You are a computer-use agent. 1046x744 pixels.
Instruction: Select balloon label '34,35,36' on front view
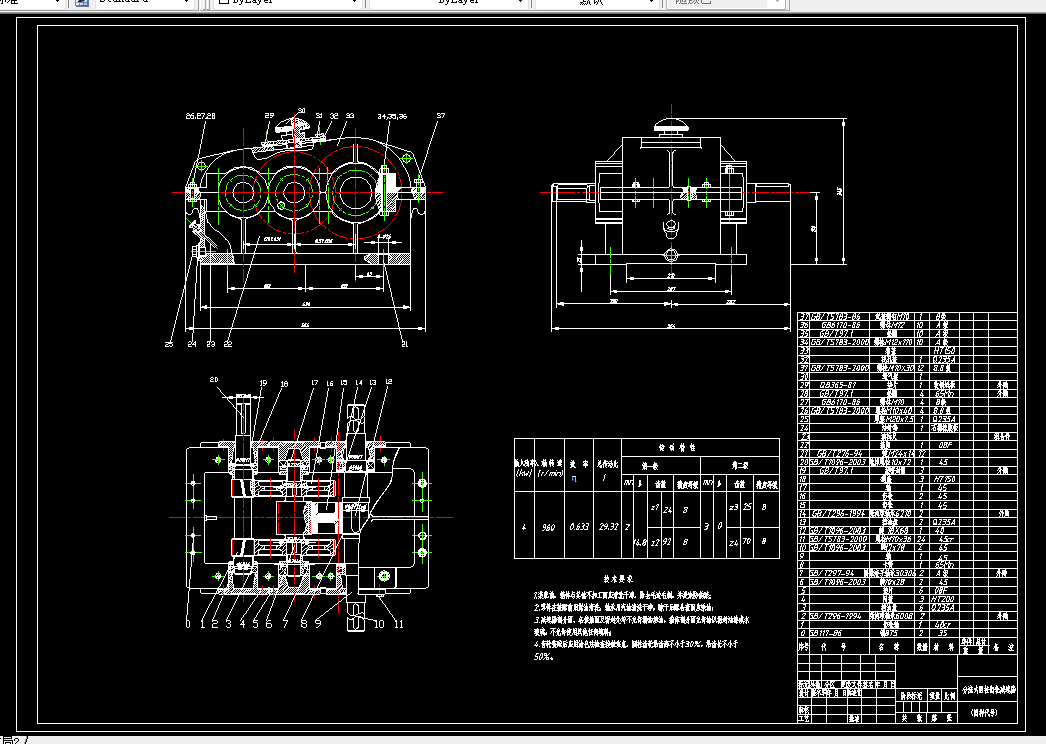click(392, 116)
